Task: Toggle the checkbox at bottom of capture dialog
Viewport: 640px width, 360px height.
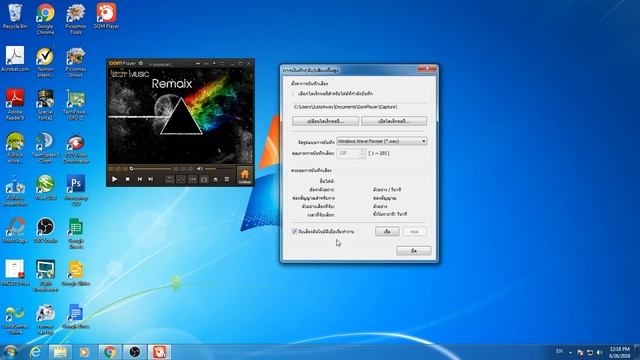Action: (294, 231)
